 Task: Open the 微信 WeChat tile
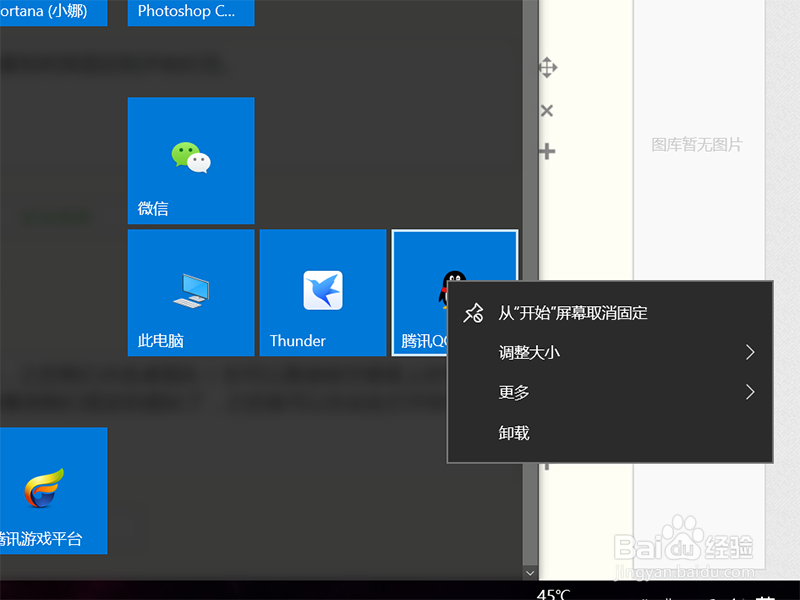[191, 160]
